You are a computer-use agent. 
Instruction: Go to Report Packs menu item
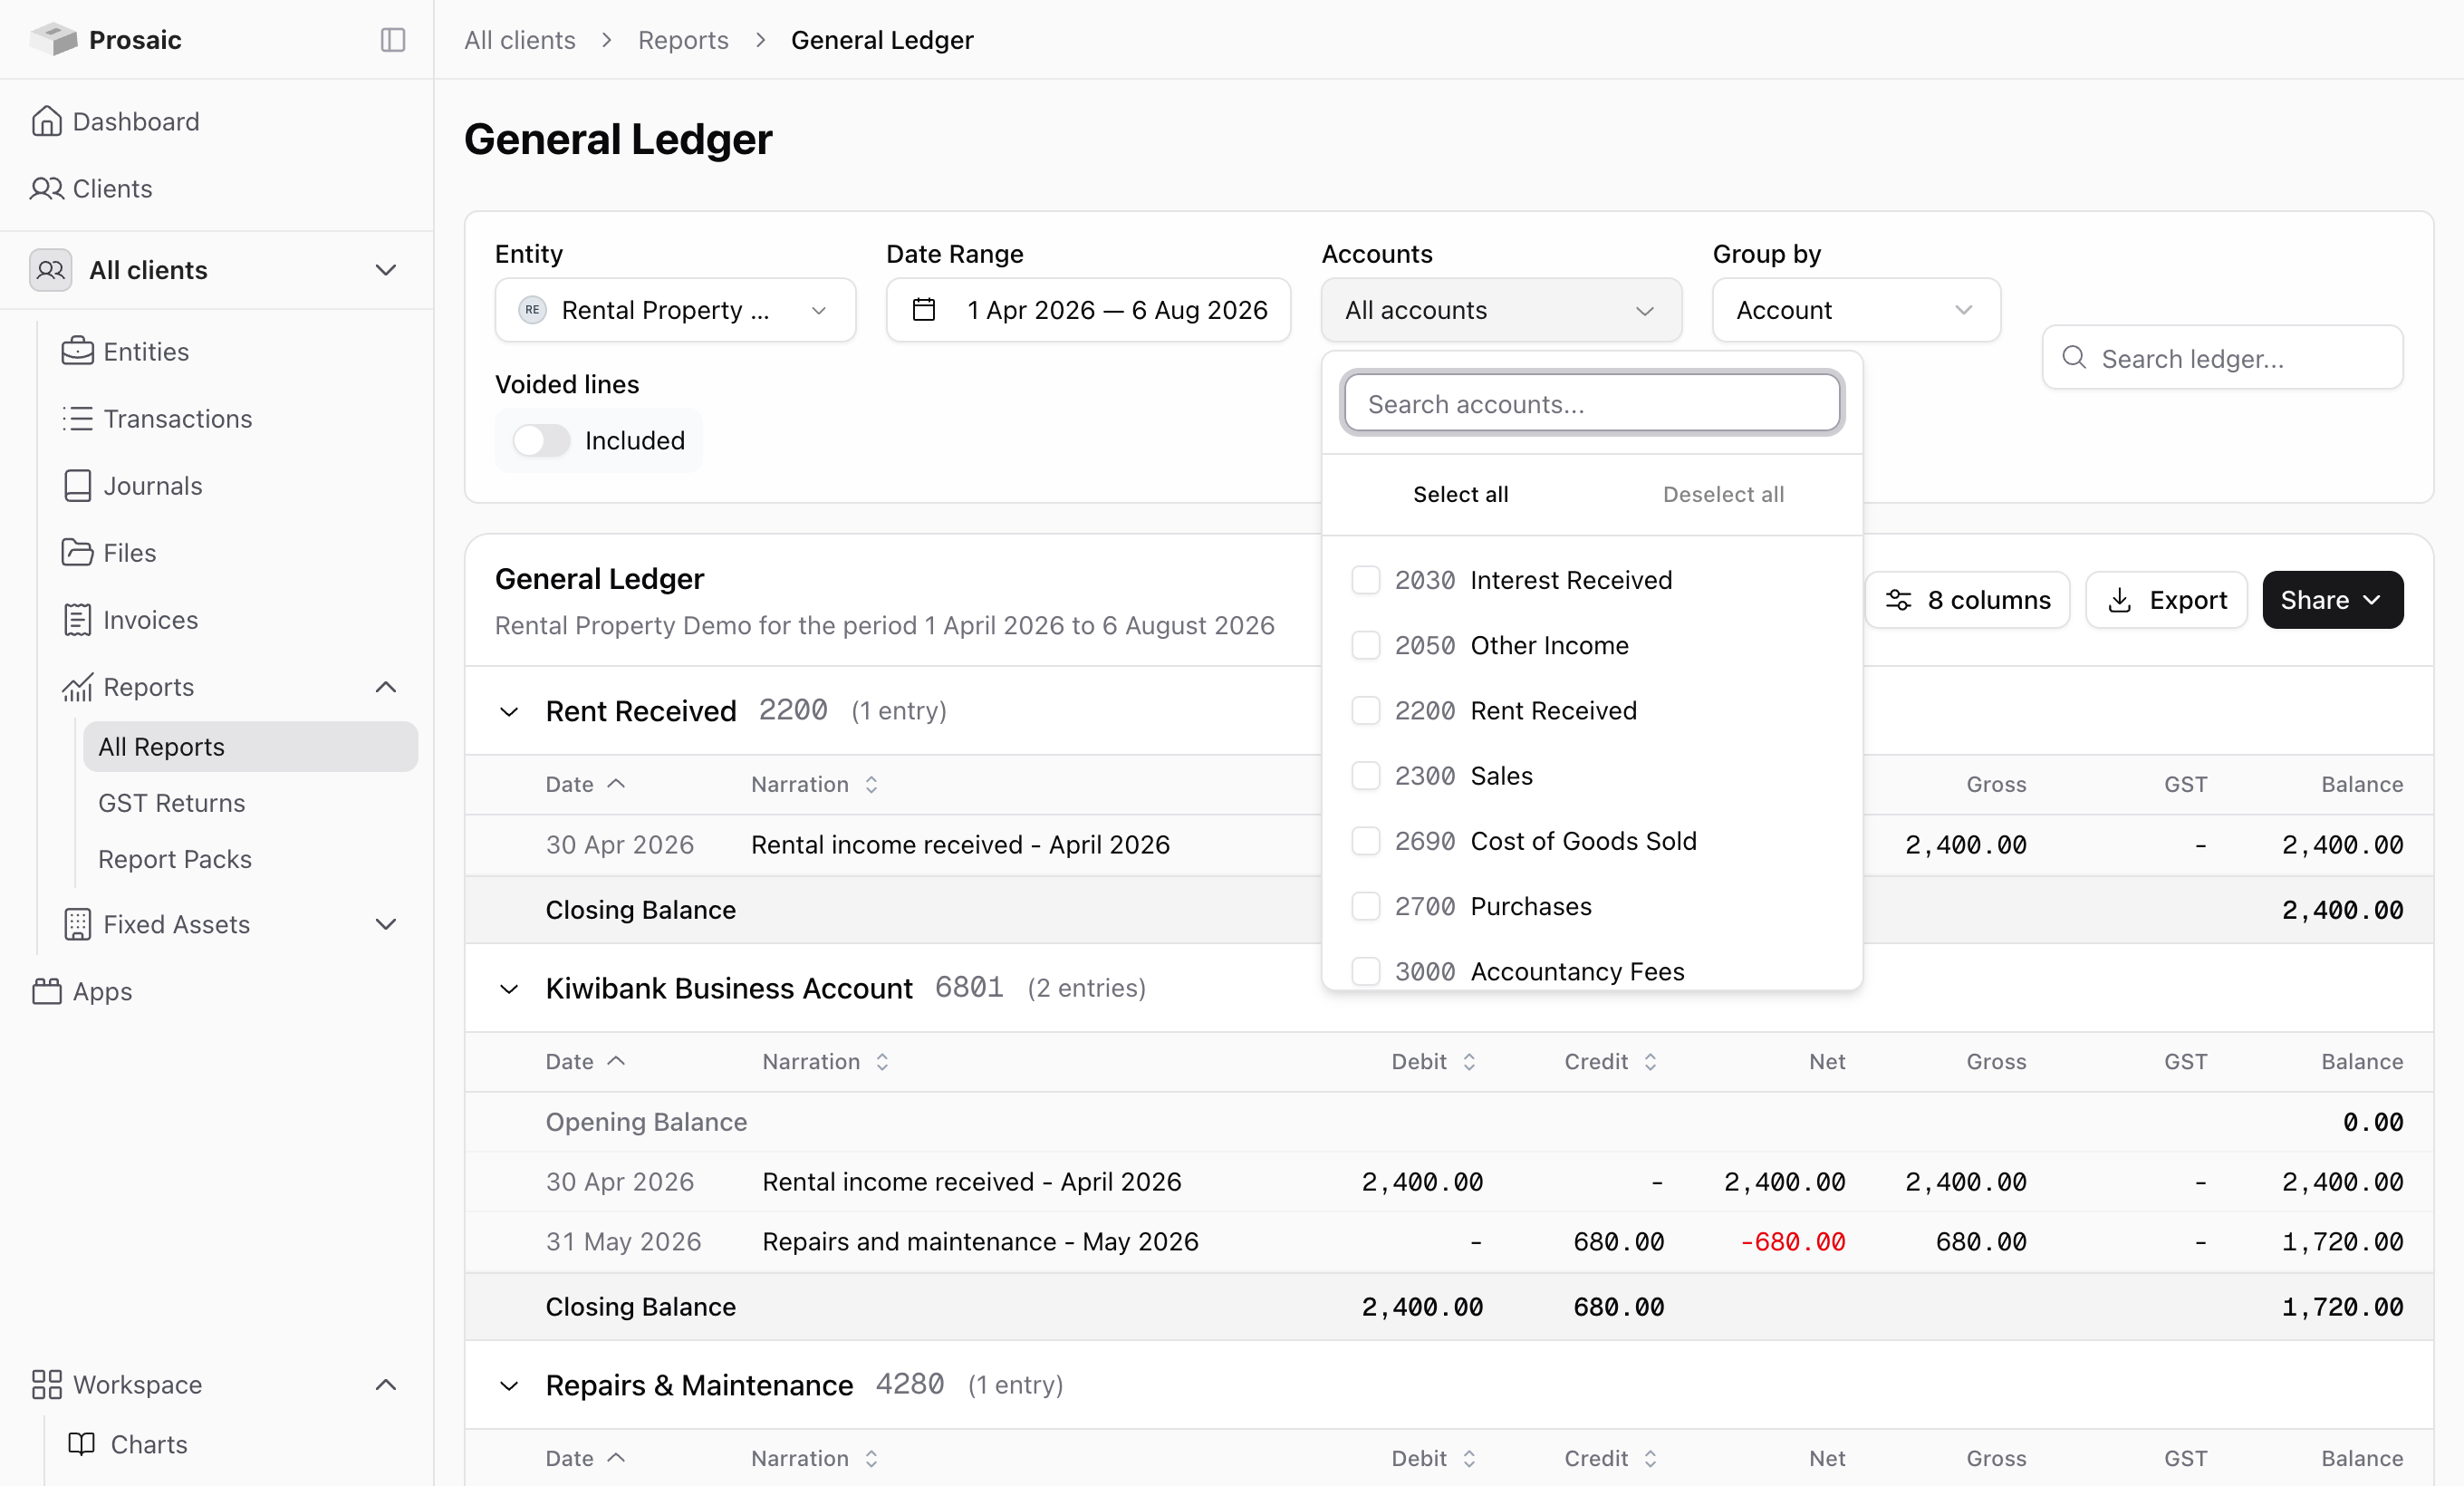pos(175,859)
